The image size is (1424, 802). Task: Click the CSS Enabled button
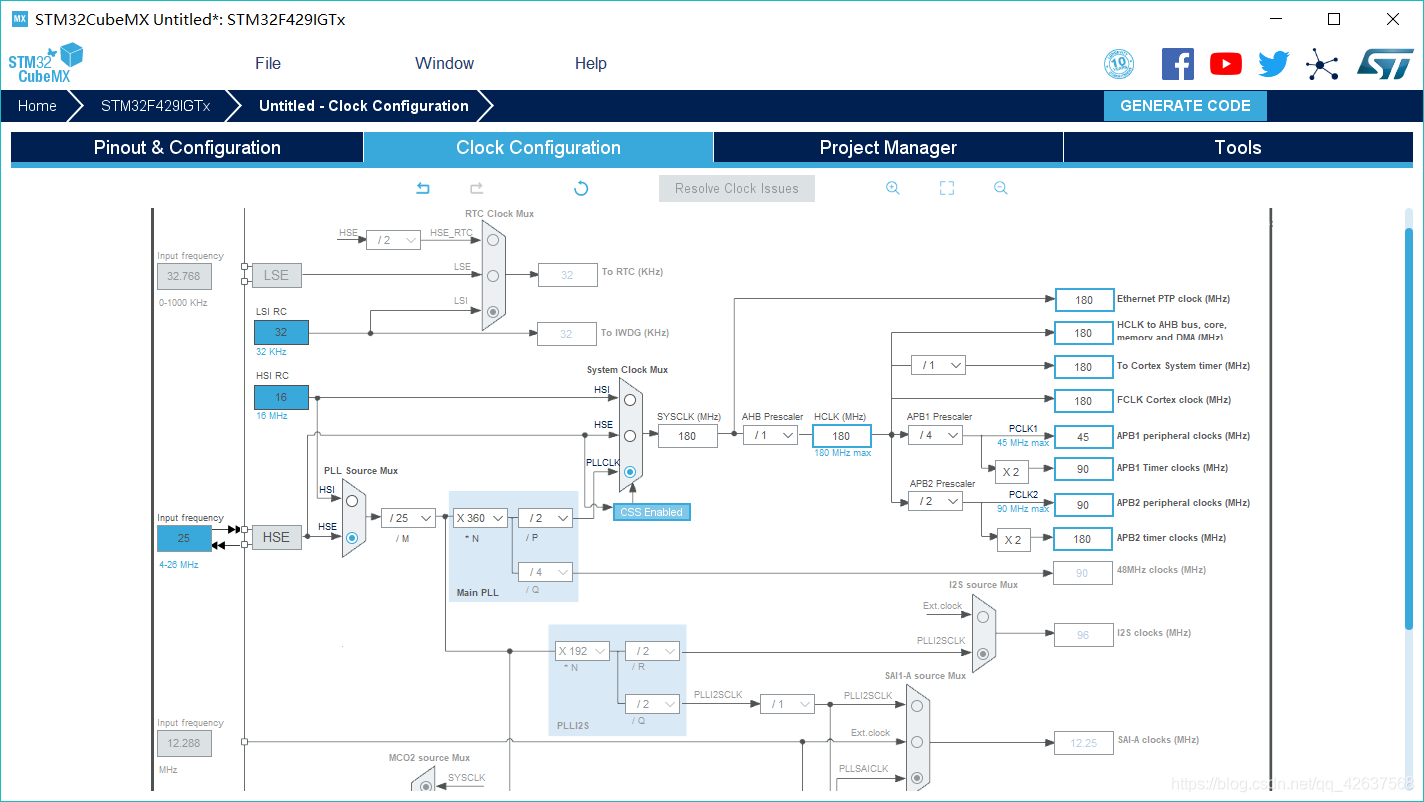coord(651,512)
